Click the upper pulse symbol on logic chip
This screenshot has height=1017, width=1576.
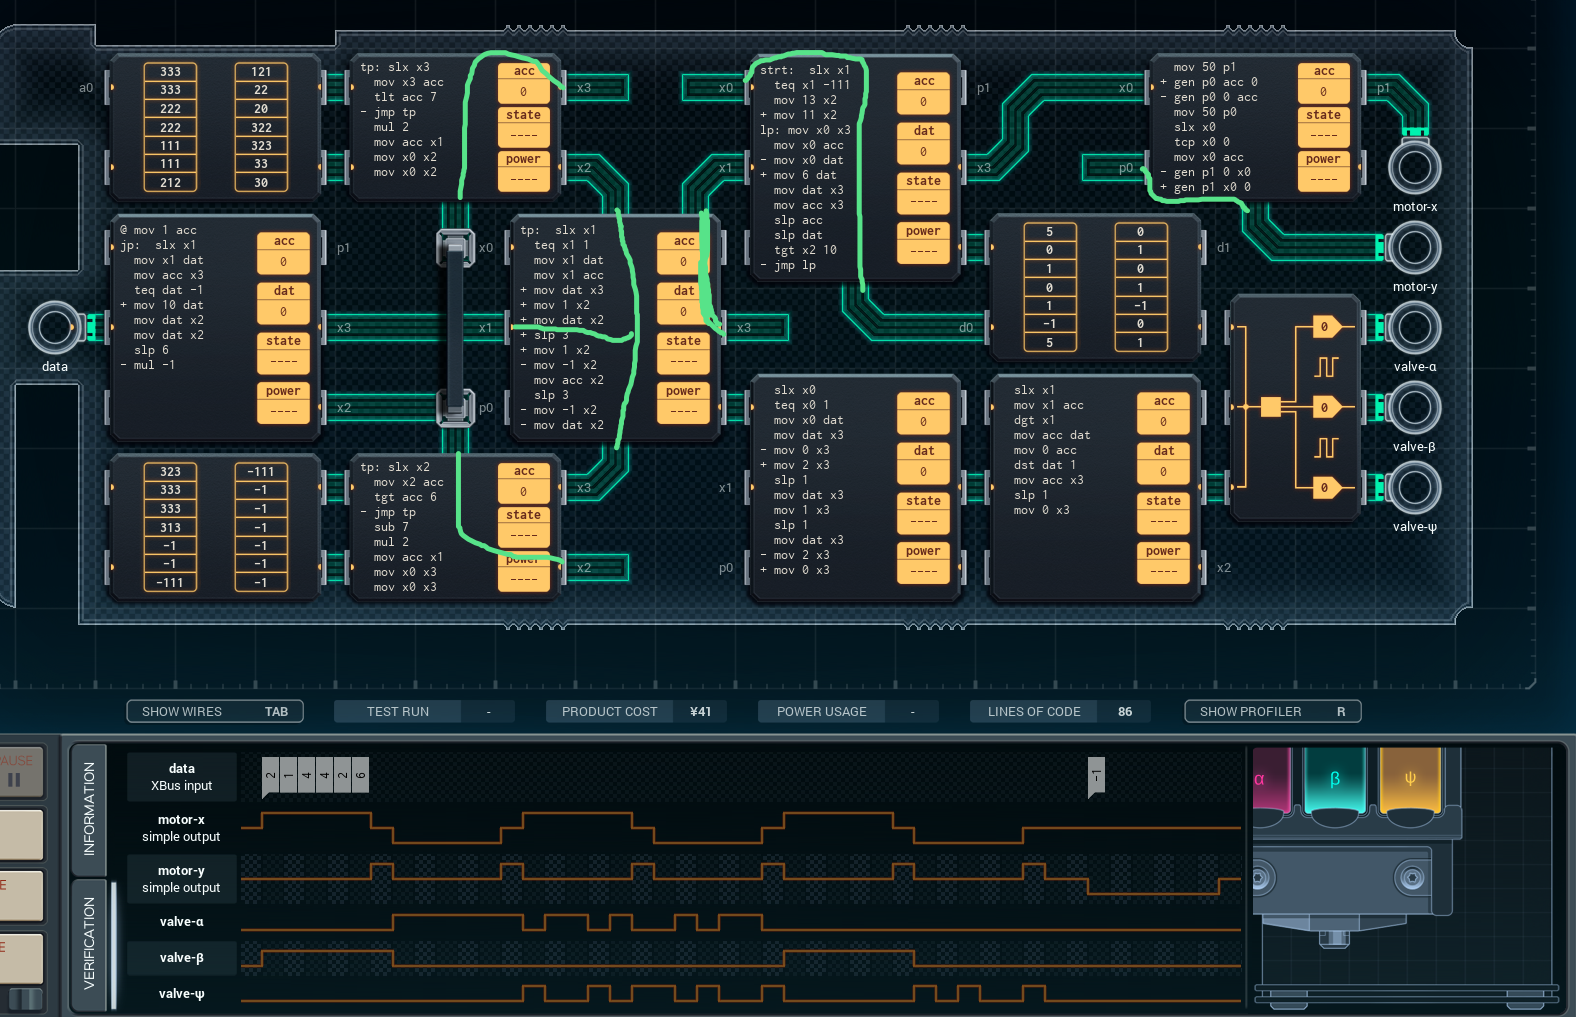pyautogui.click(x=1326, y=367)
